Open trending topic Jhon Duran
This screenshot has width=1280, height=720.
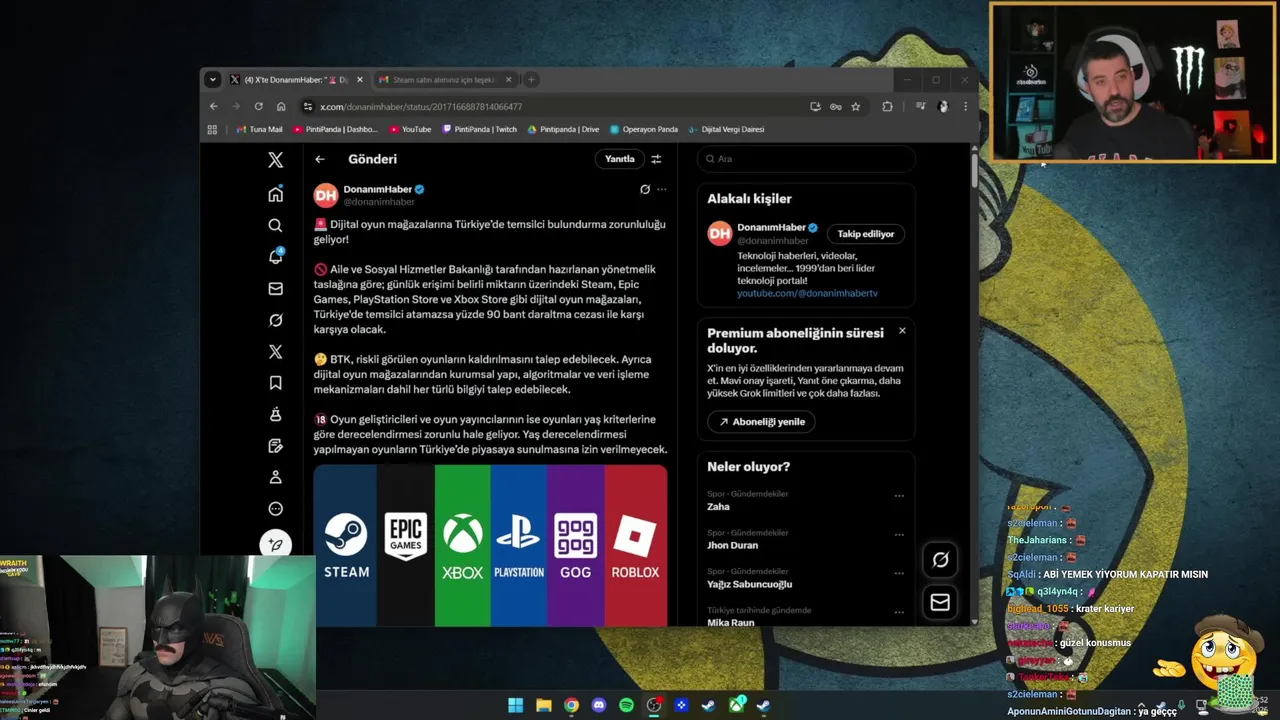click(x=732, y=545)
